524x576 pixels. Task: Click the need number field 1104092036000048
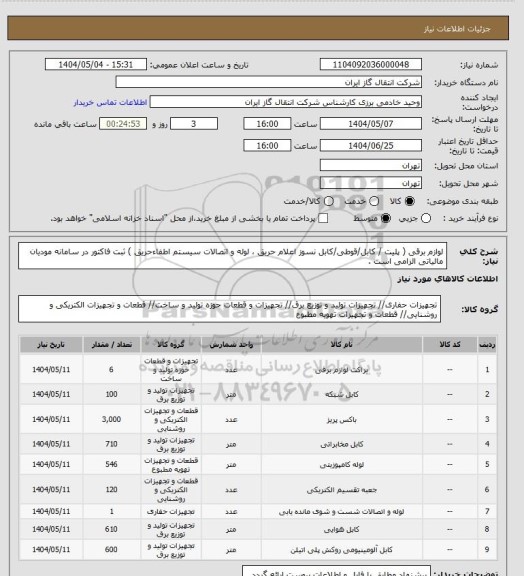(371, 64)
